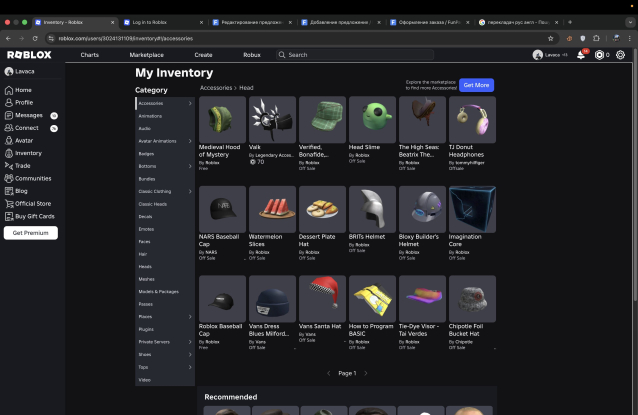Go to Marketplace in the top navigation
Image resolution: width=638 pixels, height=415 pixels.
(x=146, y=55)
